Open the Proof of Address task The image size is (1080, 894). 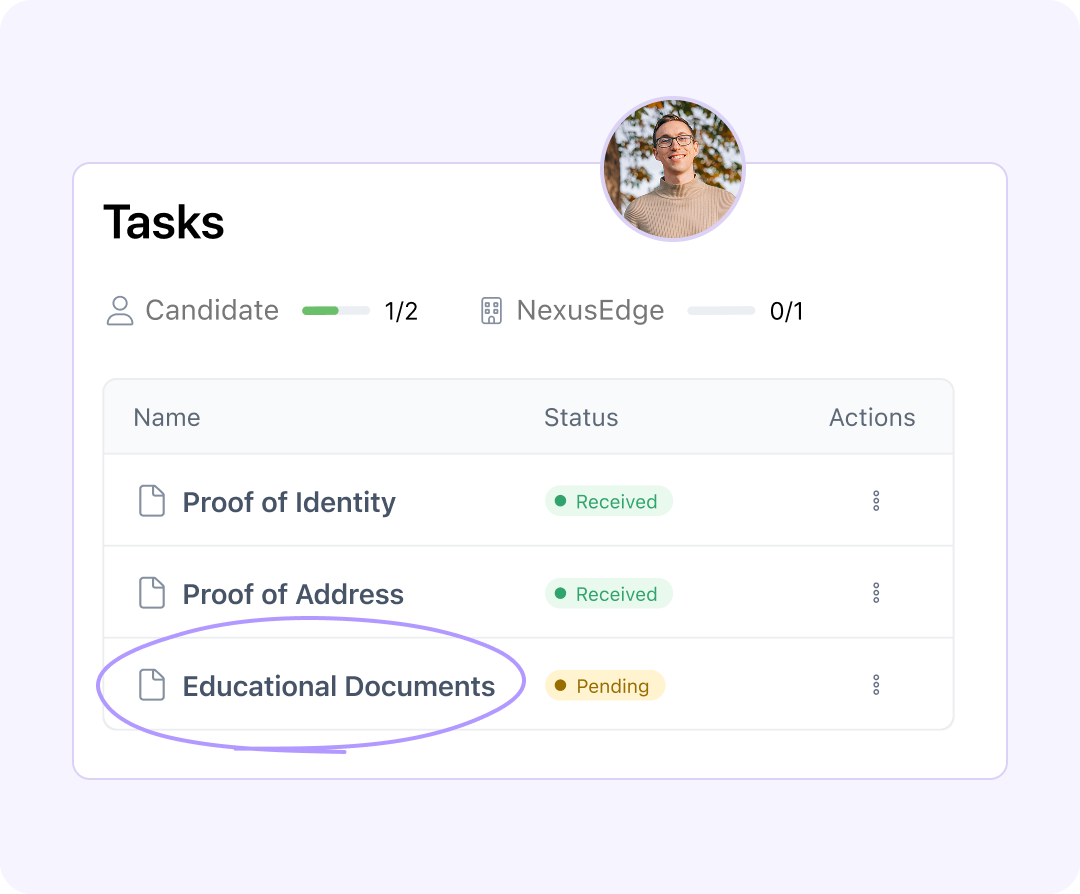point(293,594)
